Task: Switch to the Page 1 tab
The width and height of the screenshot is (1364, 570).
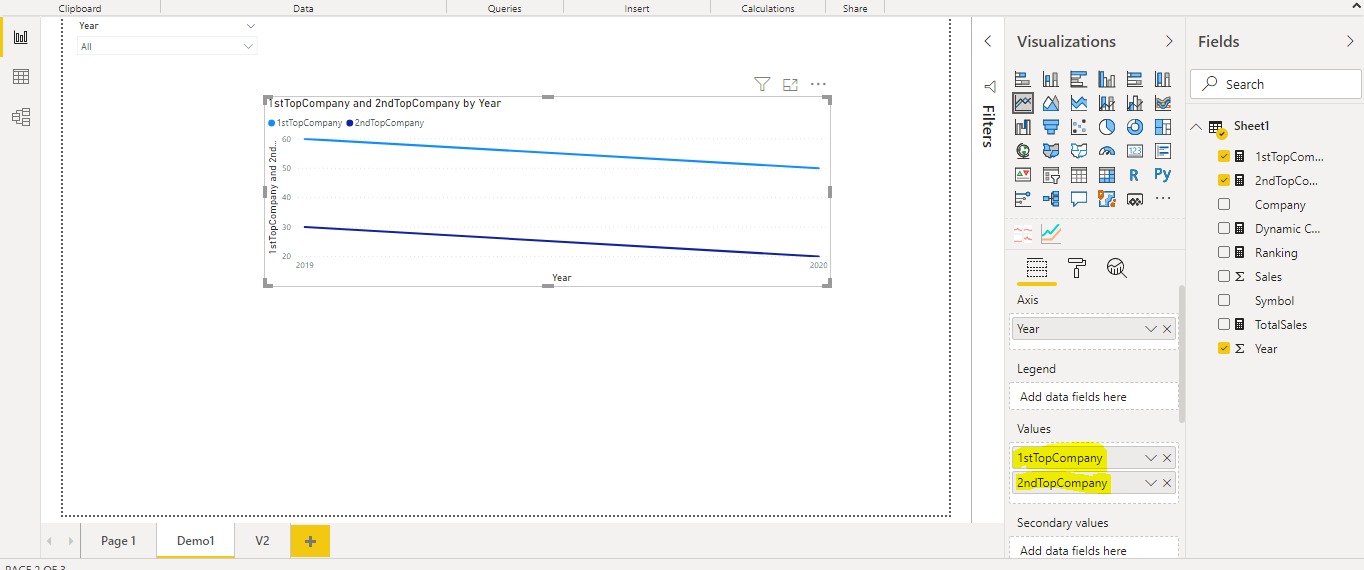Action: coord(118,541)
